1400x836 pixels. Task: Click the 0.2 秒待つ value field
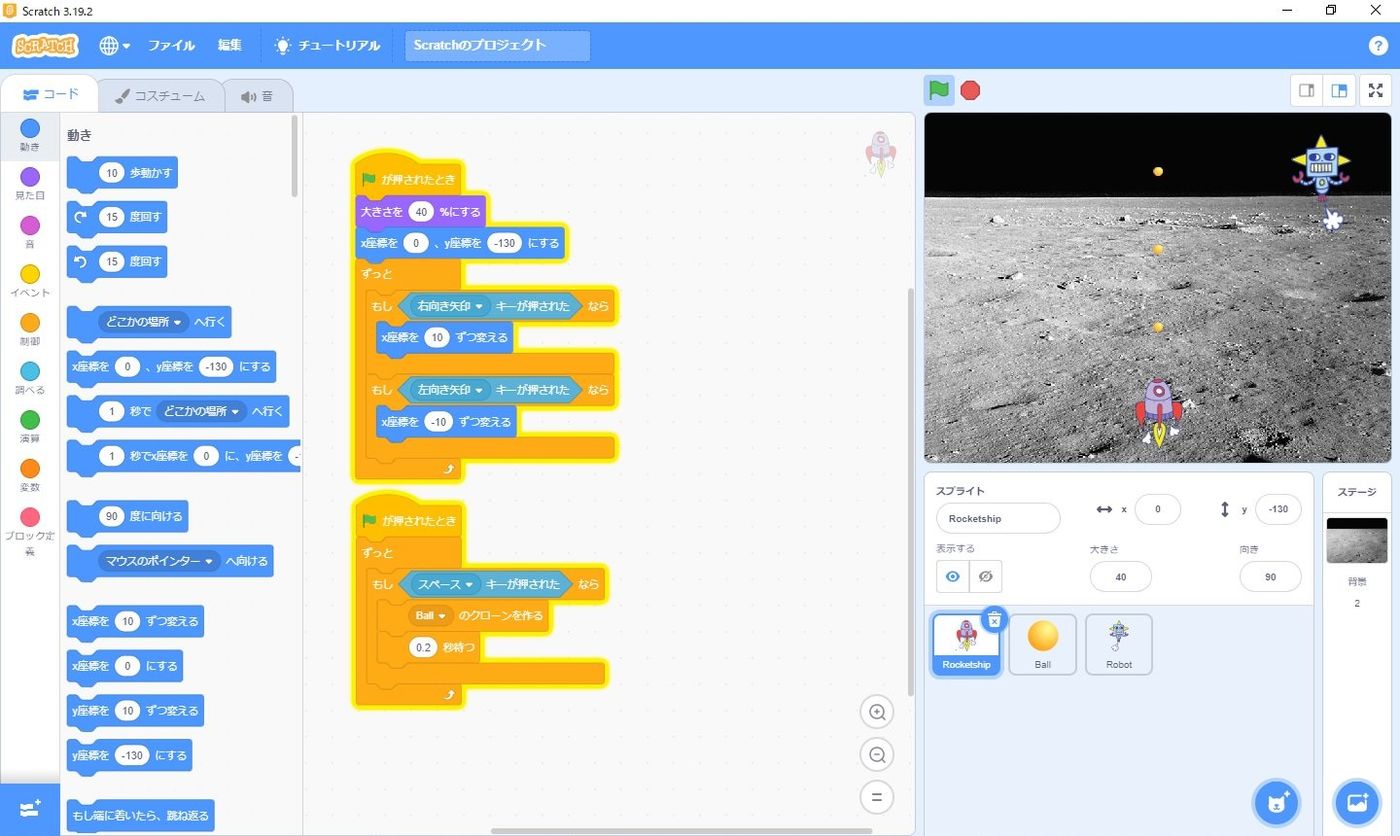point(423,648)
